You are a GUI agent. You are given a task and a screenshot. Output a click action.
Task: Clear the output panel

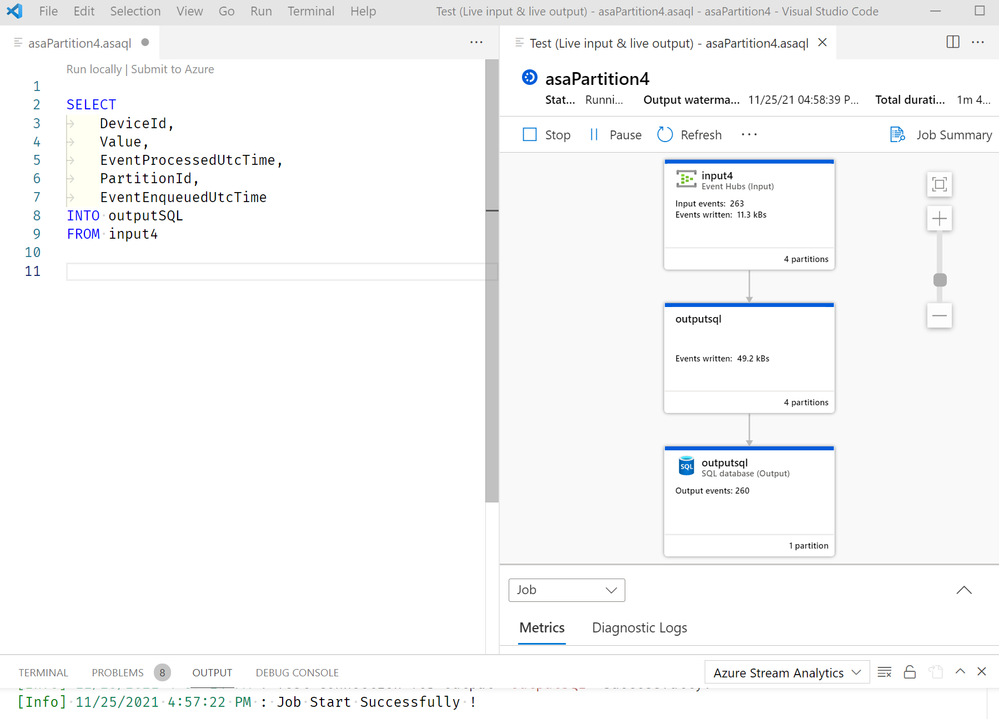coord(884,672)
